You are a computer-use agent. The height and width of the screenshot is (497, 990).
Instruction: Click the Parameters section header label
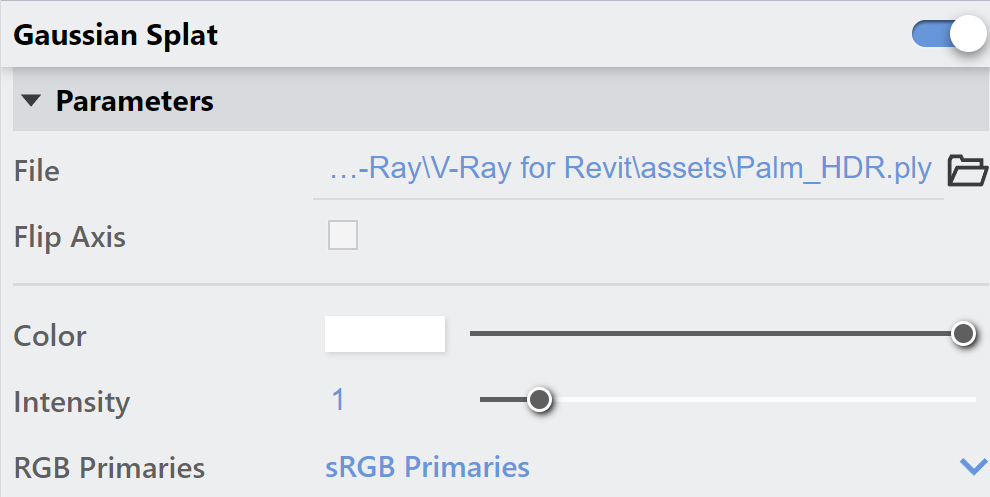(134, 101)
